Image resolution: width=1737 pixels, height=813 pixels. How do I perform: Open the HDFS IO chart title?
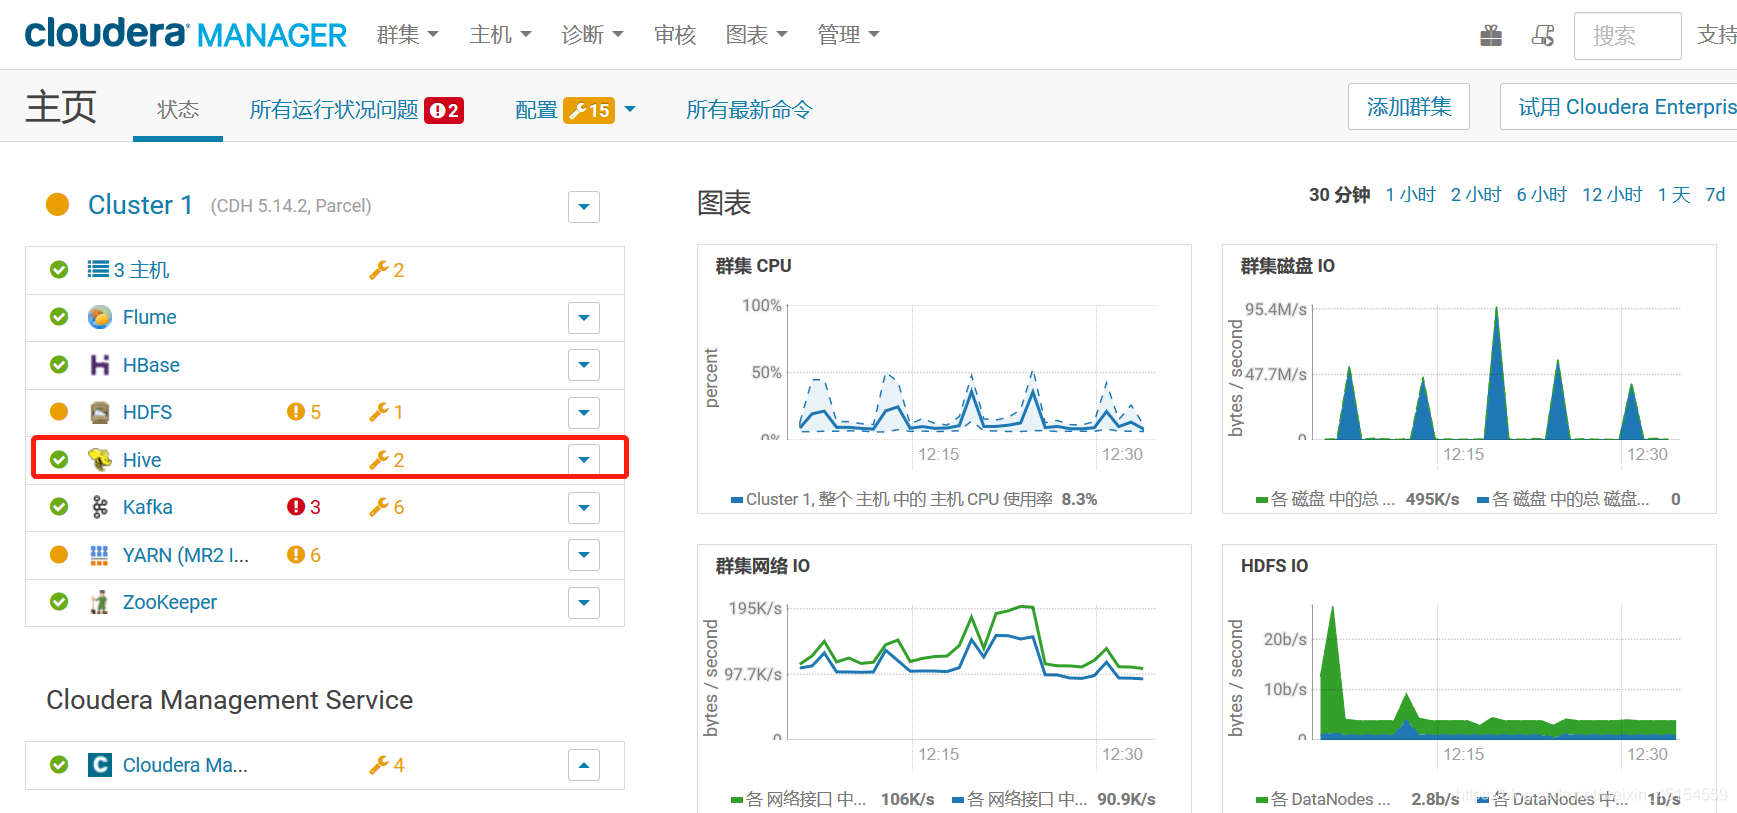(1274, 566)
